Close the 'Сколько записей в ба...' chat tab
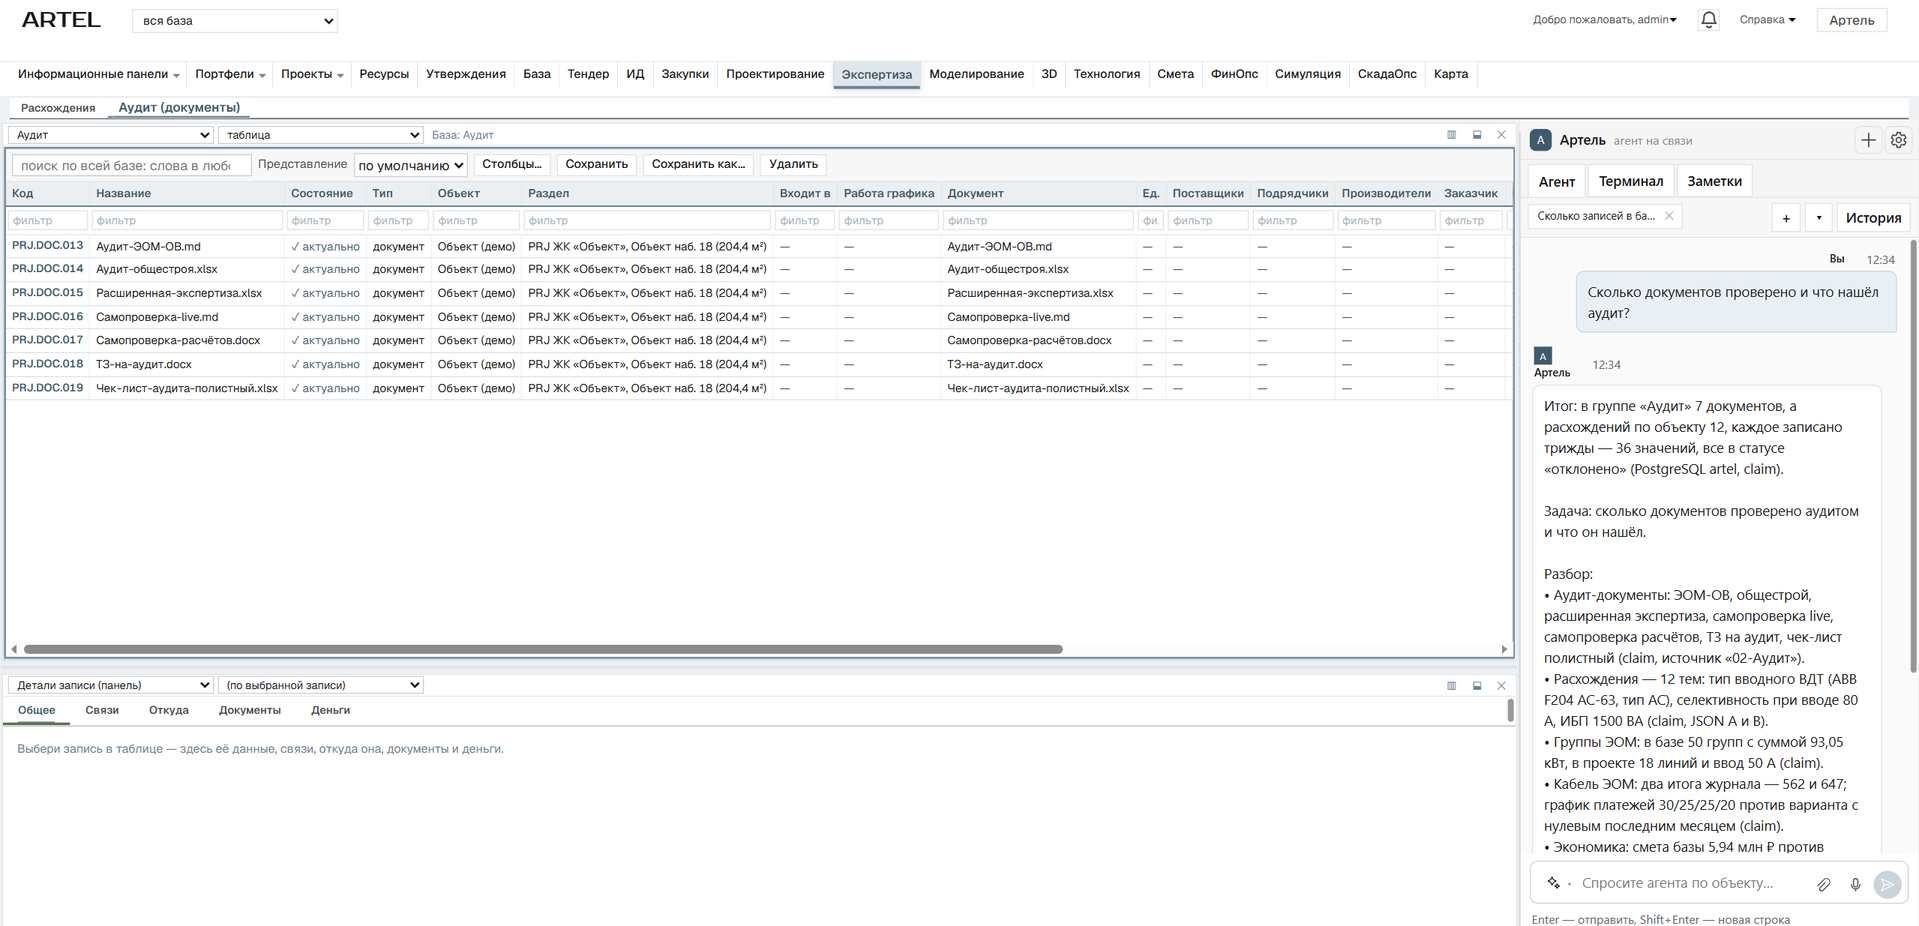 pos(1669,216)
